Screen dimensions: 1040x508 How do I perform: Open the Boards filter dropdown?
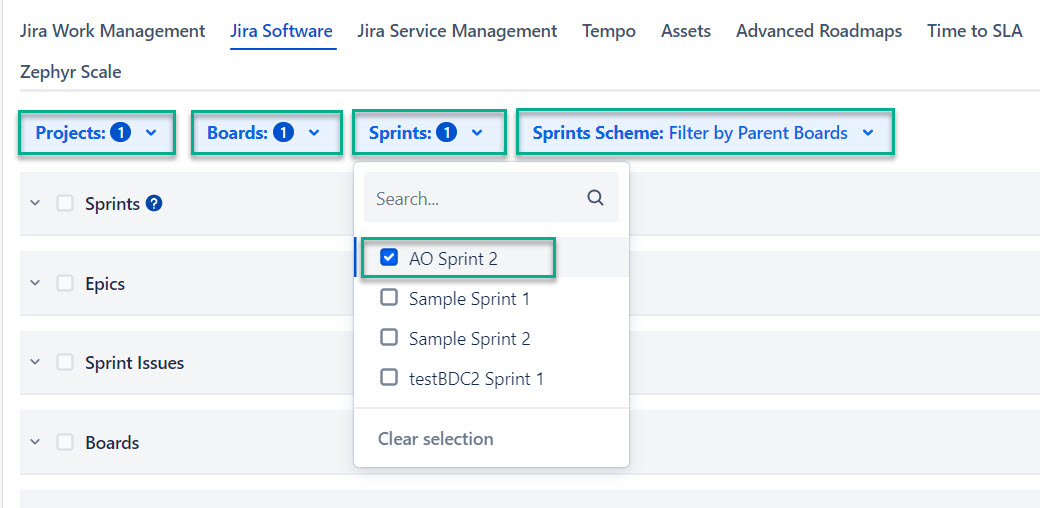pyautogui.click(x=264, y=133)
